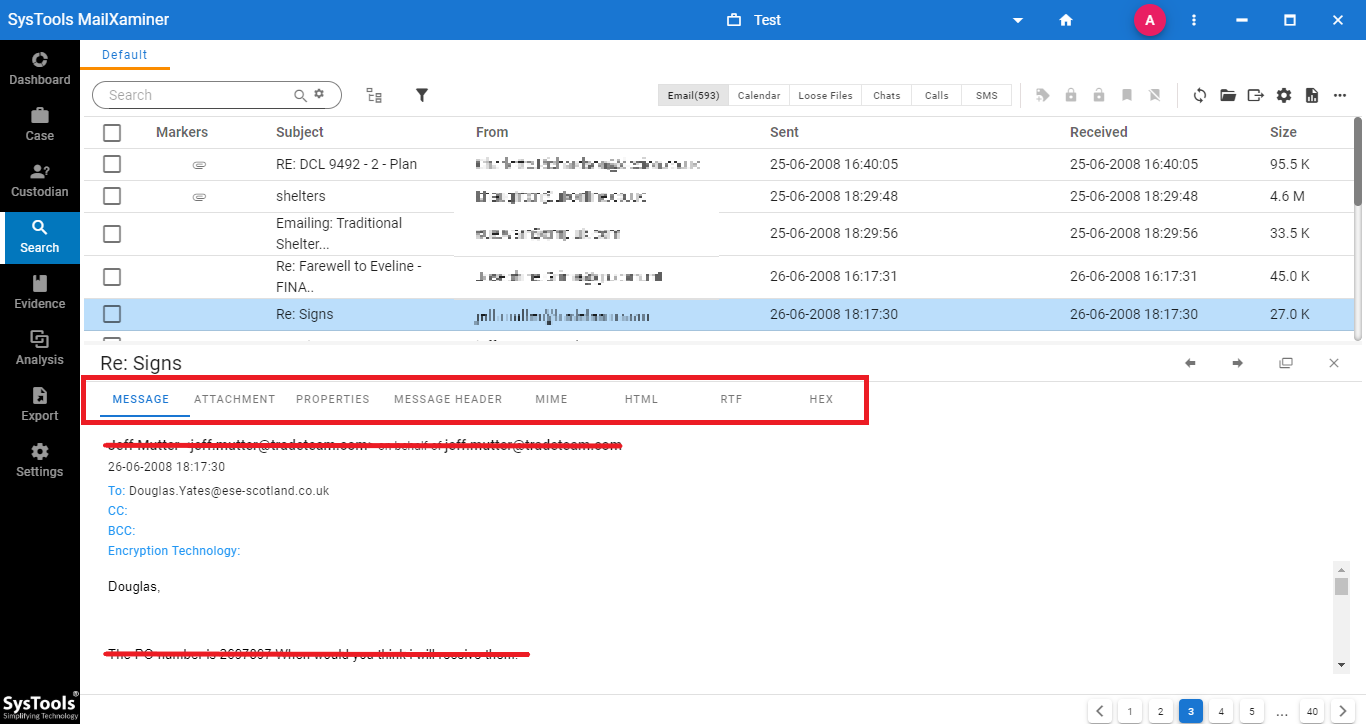Image resolution: width=1366 pixels, height=724 pixels.
Task: Select the Email(593) tab
Action: [x=693, y=95]
